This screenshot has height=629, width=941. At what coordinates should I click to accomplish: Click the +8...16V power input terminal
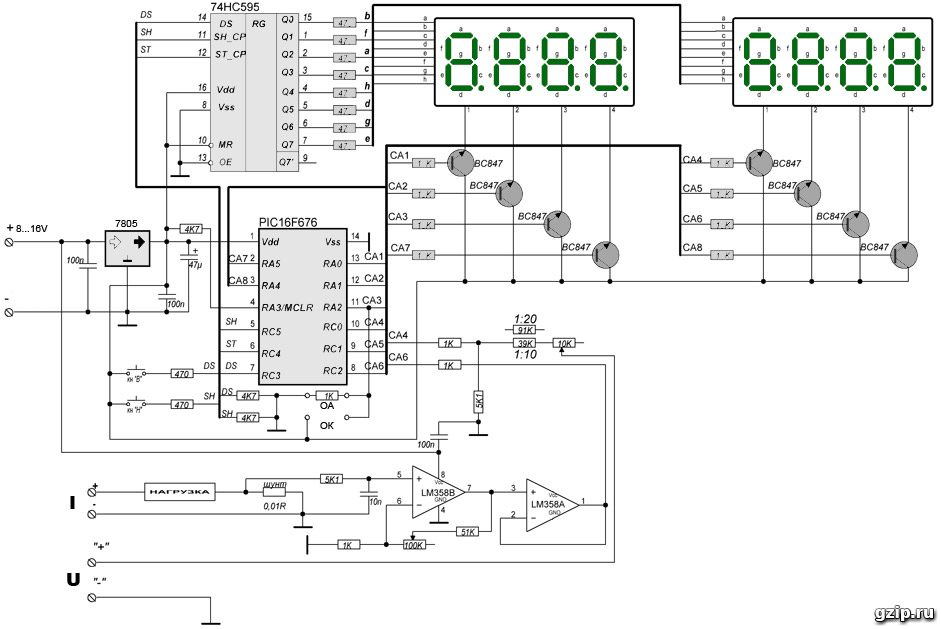pos(10,243)
